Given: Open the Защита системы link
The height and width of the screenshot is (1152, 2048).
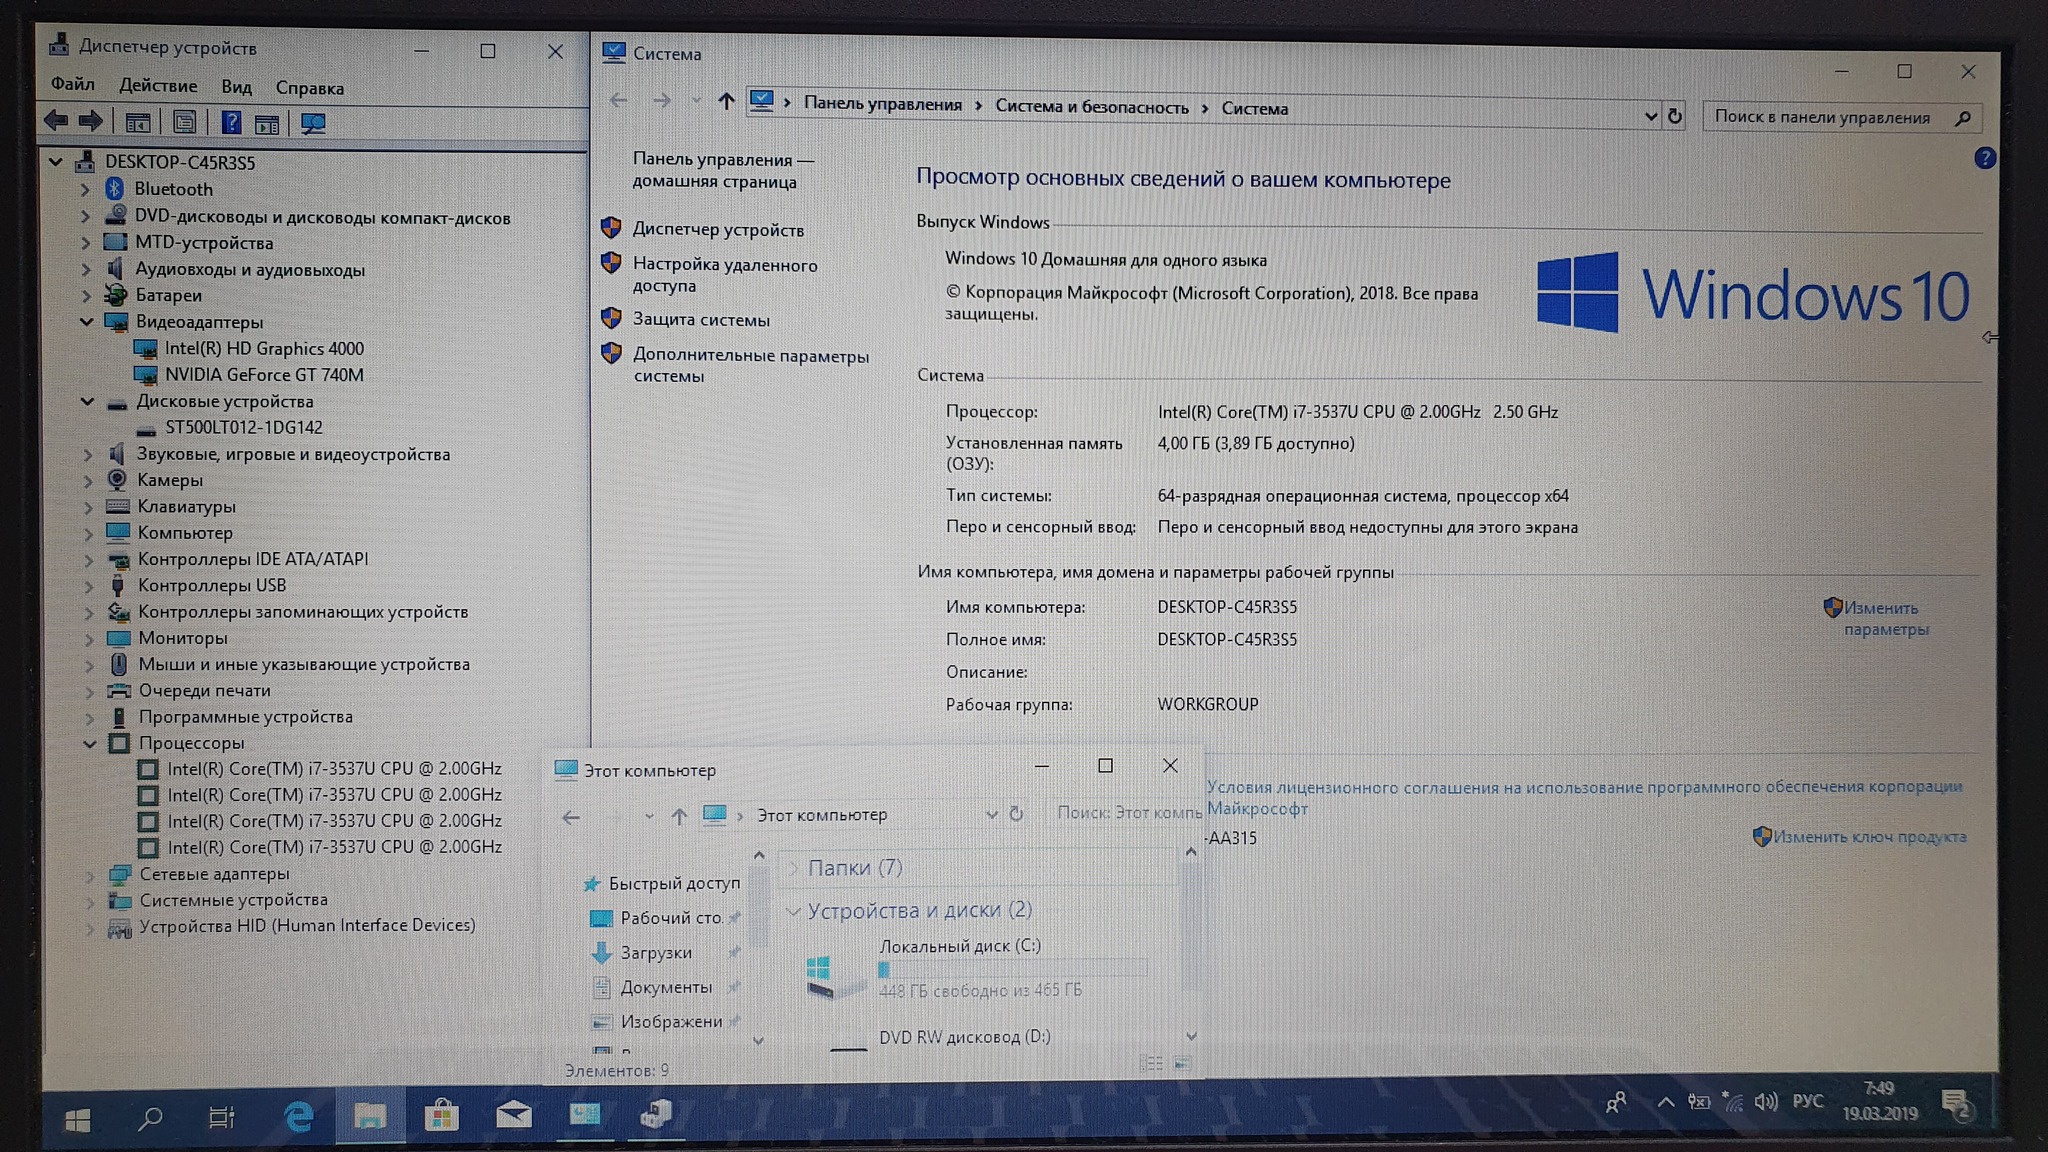Looking at the screenshot, I should (700, 320).
